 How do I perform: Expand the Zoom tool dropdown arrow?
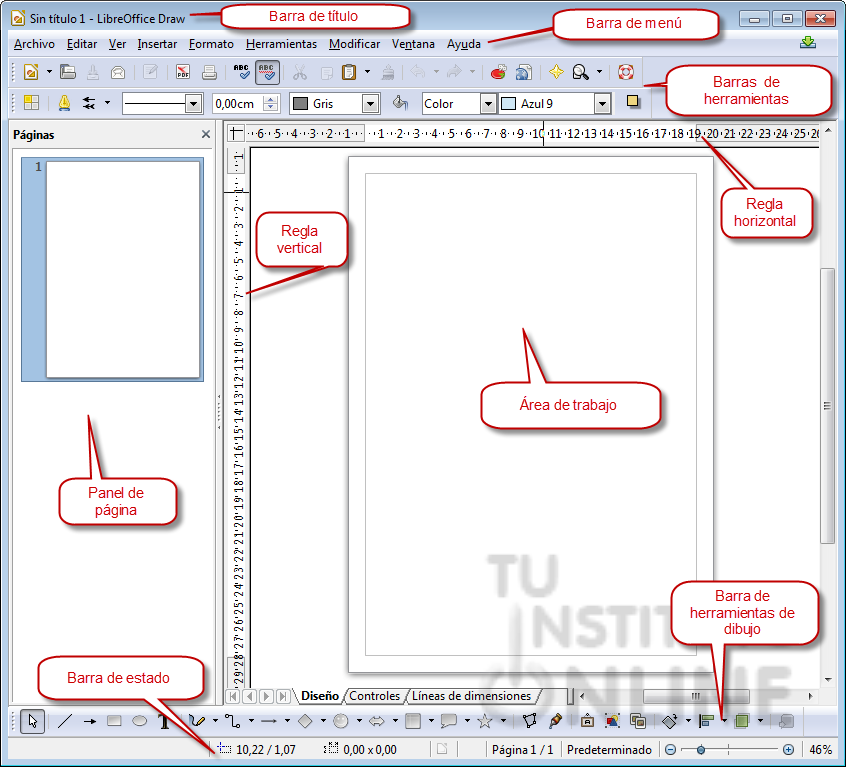click(x=599, y=72)
